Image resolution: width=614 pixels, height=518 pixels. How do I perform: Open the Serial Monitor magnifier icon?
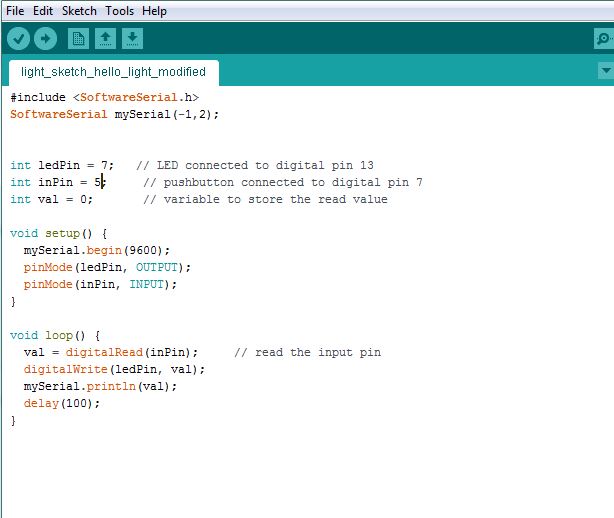click(603, 38)
